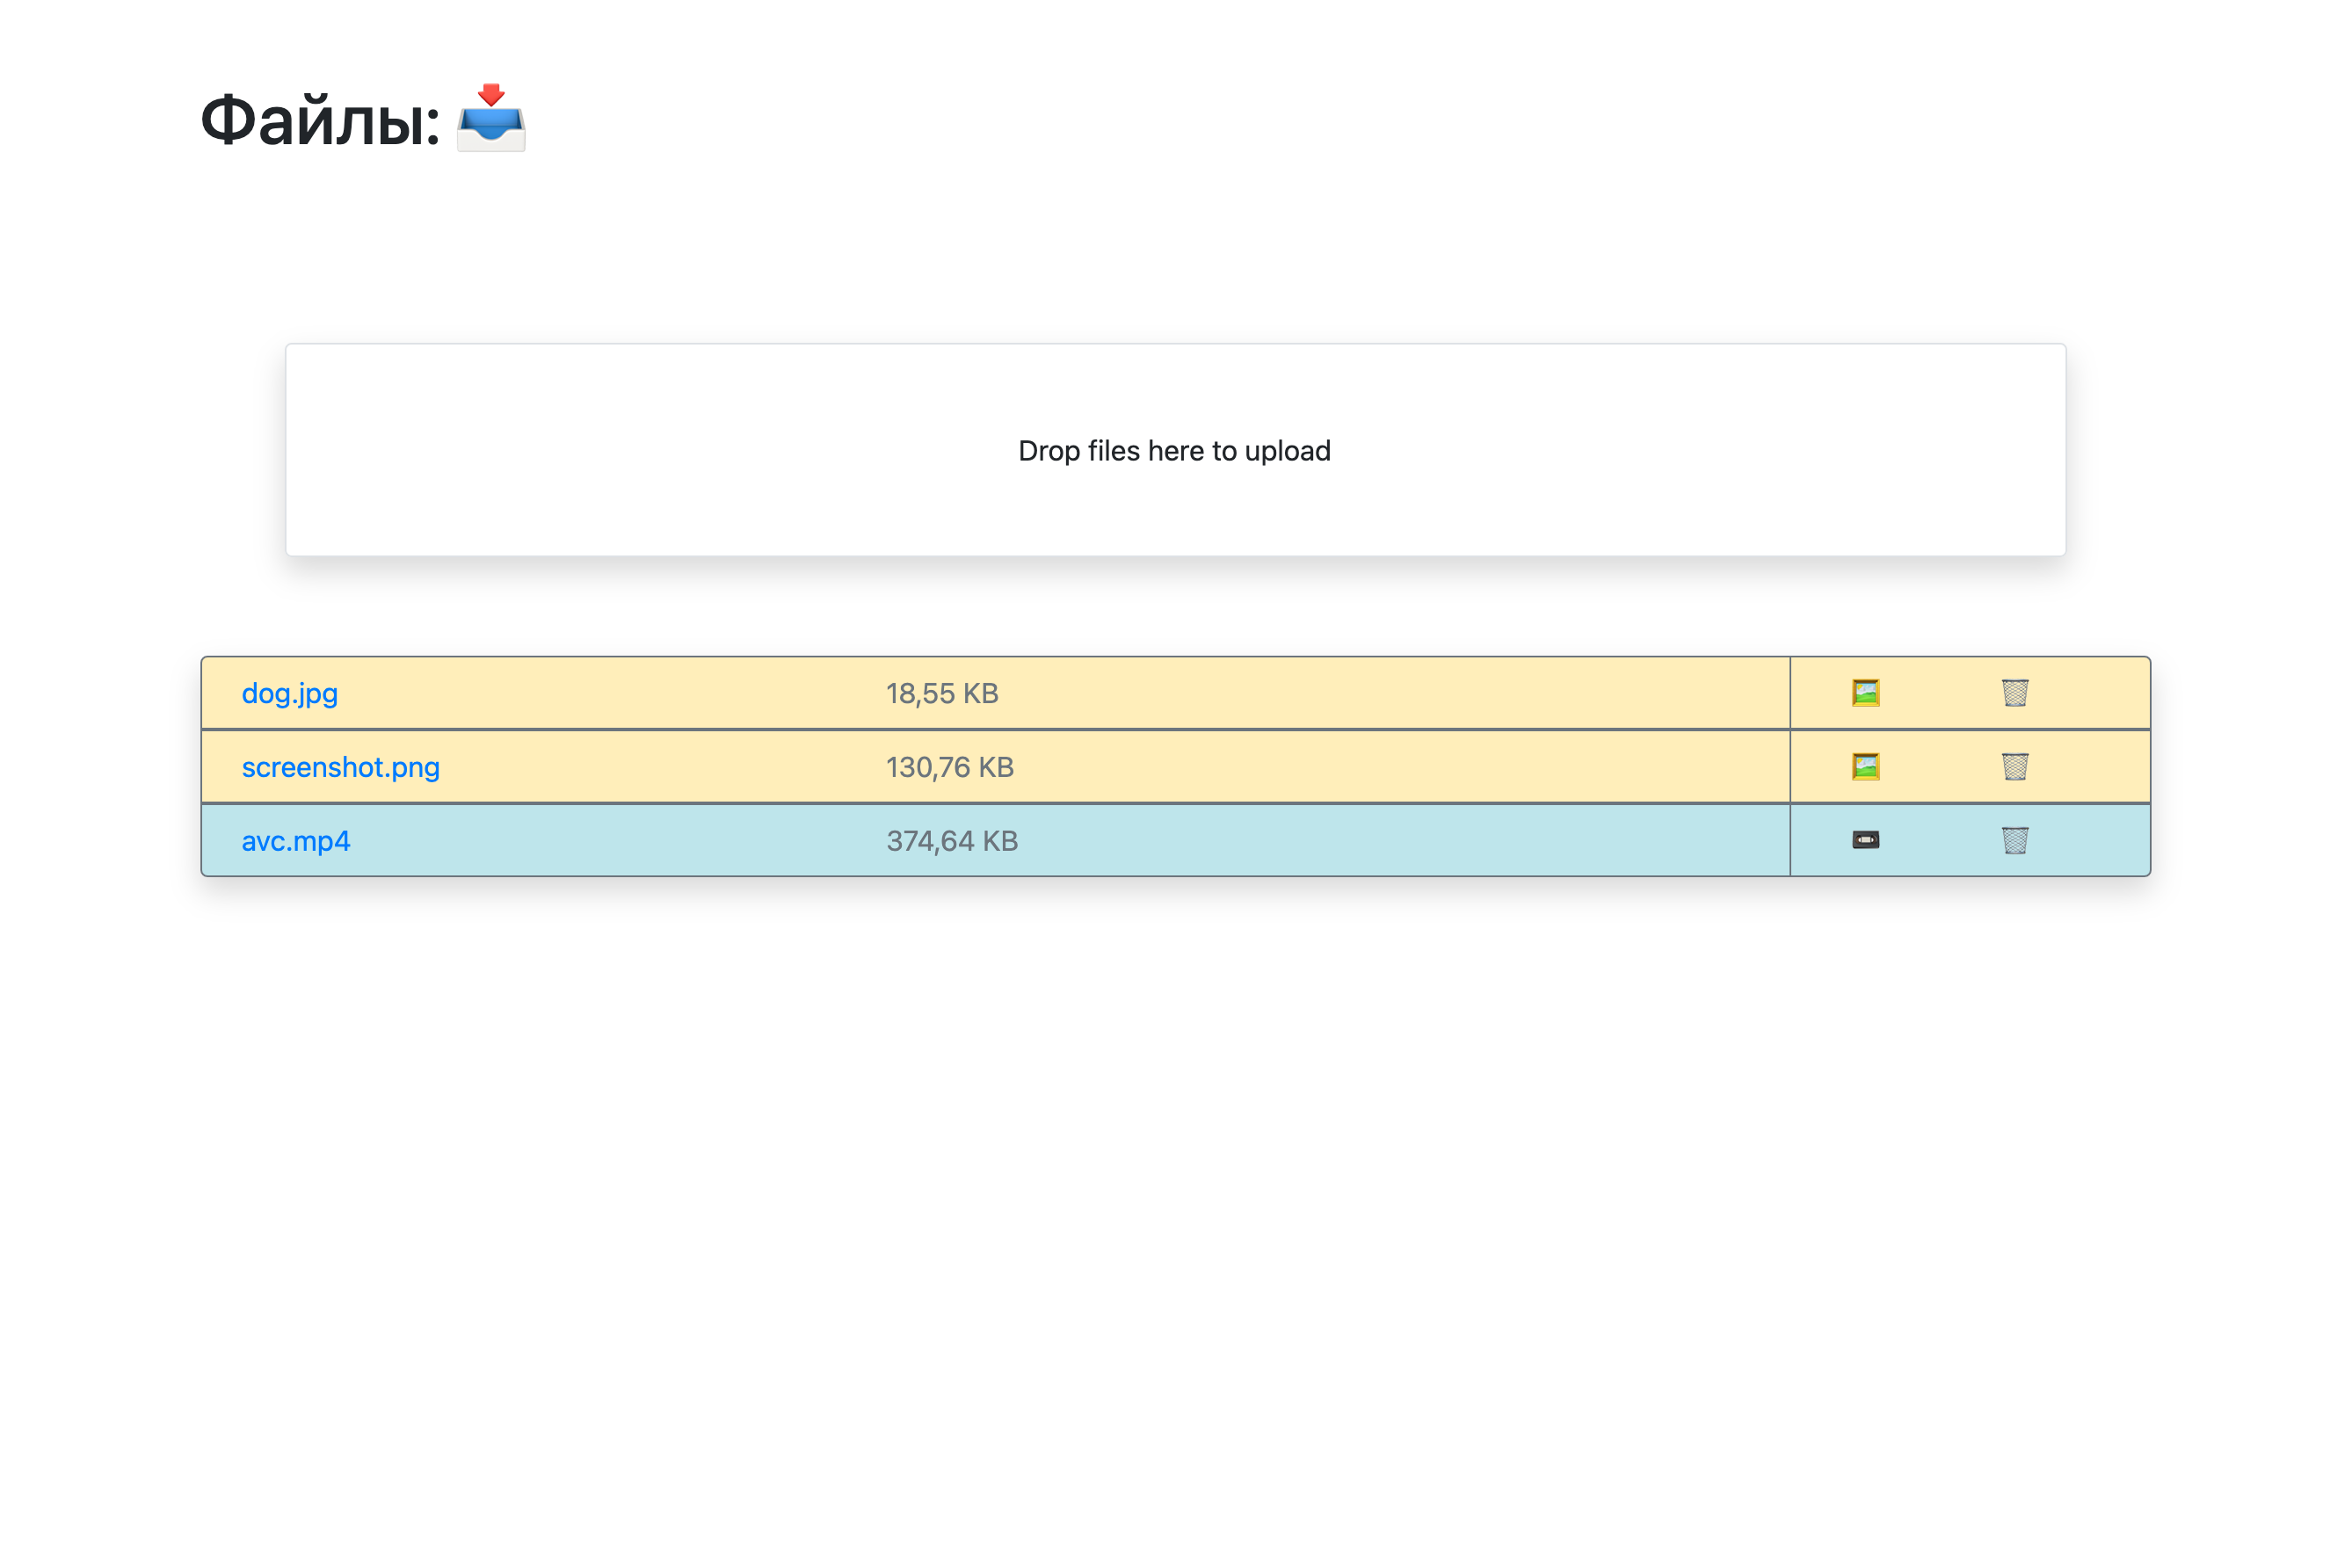Click the 130,76 KB size cell
The image size is (2352, 1568).
[x=950, y=766]
